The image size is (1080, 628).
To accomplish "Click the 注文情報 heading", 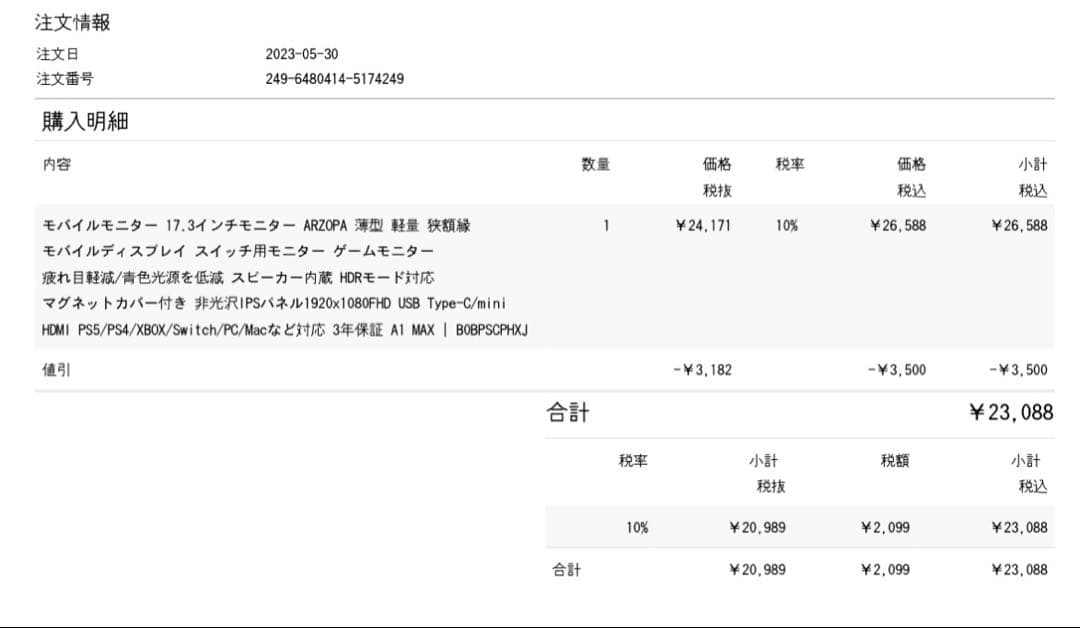I will pos(73,23).
